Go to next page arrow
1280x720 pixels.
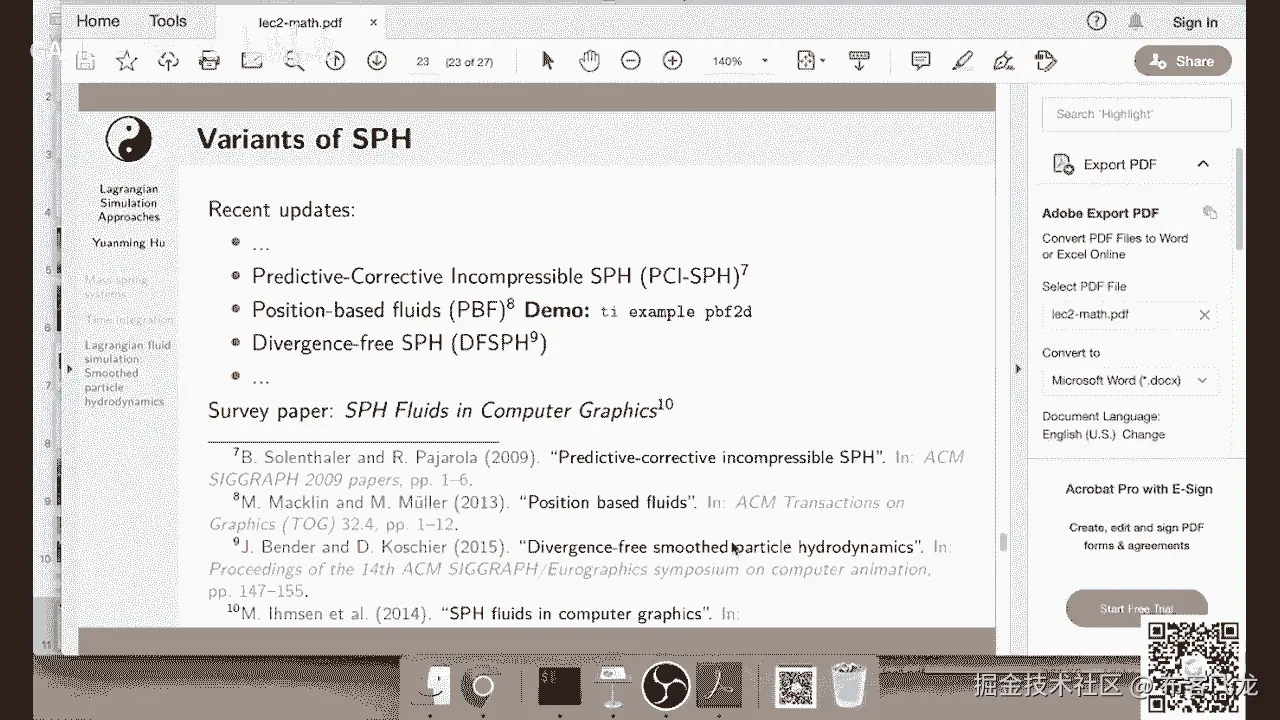tap(377, 61)
